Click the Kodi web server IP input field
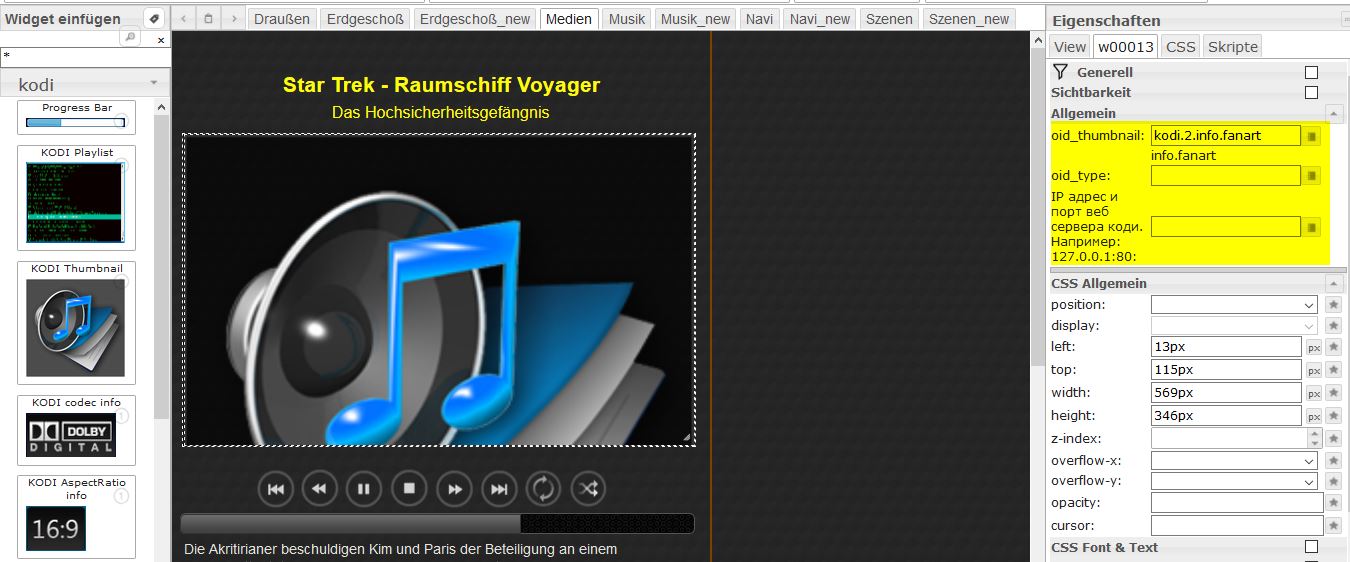 coord(1226,227)
